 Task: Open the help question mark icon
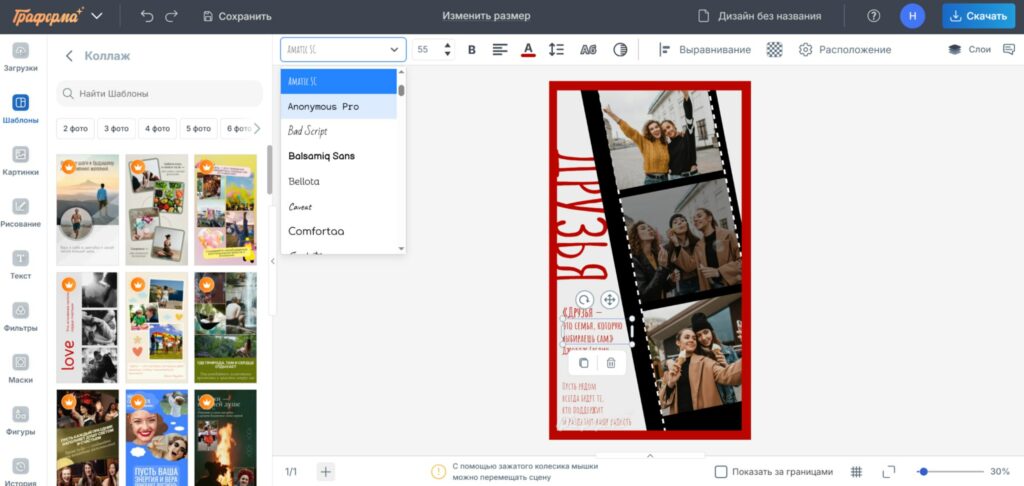(873, 16)
